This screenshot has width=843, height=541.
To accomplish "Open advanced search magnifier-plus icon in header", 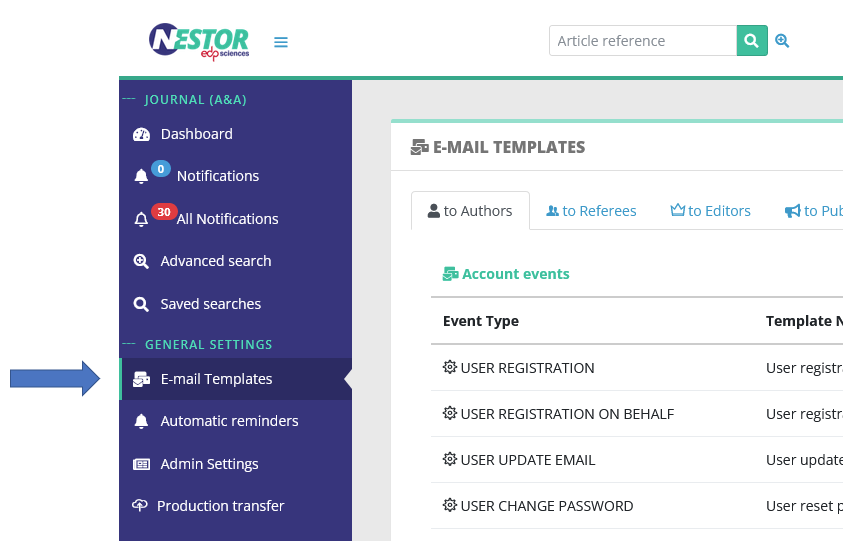I will click(782, 40).
